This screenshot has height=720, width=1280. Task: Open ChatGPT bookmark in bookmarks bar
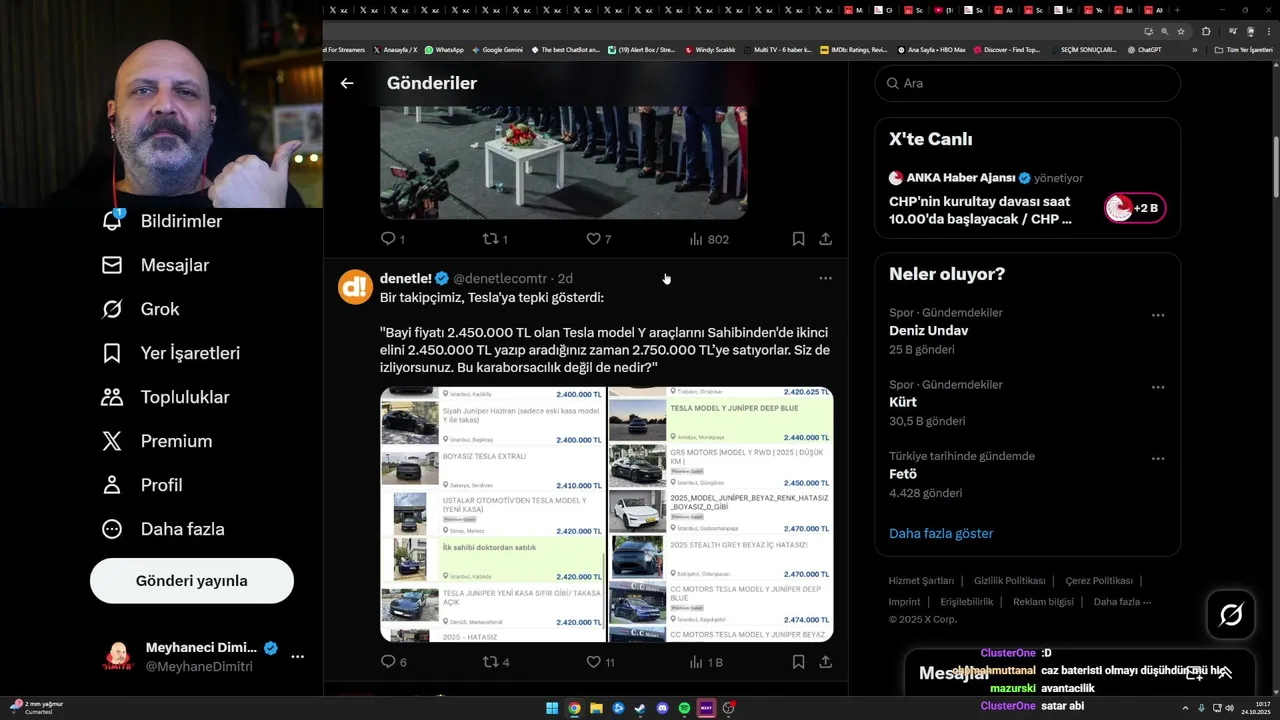coord(1144,49)
